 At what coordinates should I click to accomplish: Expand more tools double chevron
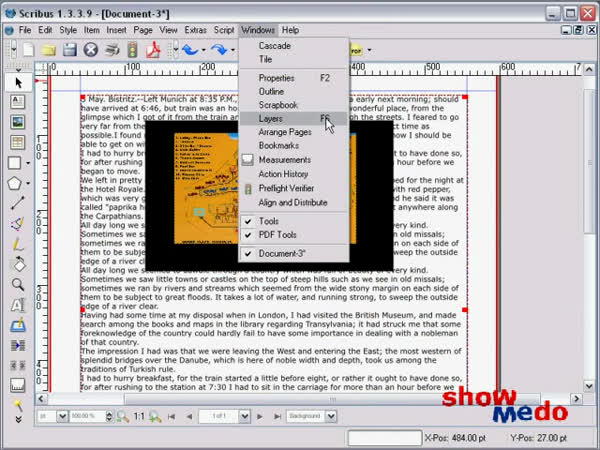coord(18,420)
